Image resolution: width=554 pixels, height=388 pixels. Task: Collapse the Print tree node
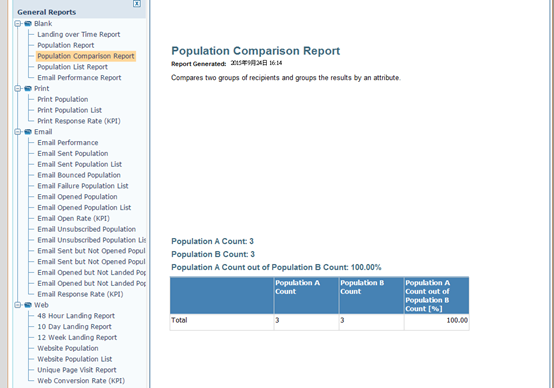pos(18,89)
